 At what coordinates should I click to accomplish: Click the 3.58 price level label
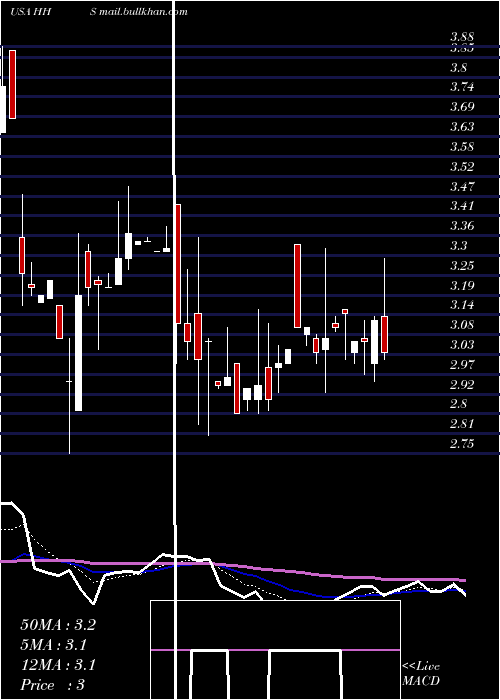(462, 146)
